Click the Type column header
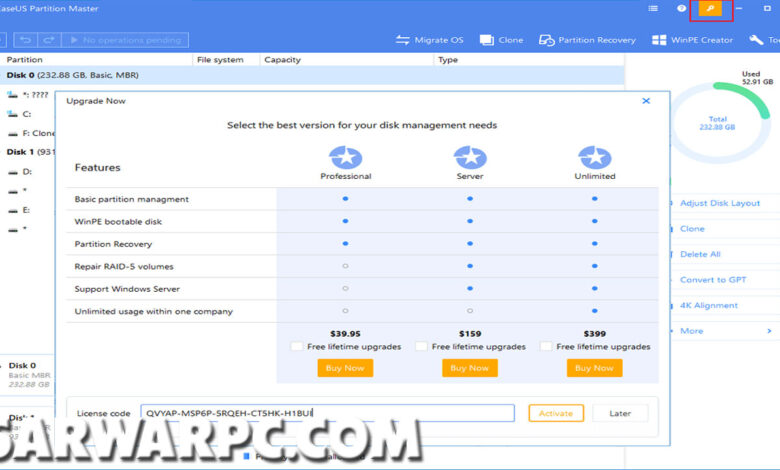780x470 pixels. pos(448,60)
